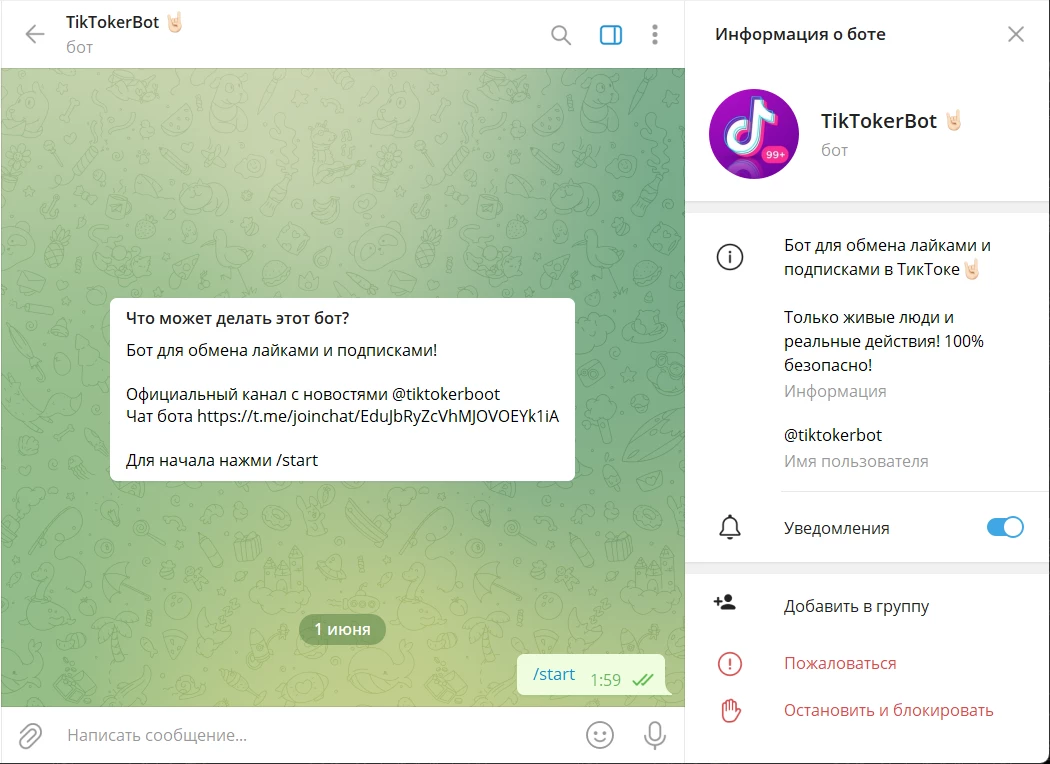
Task: Focus the Написать сообщение input field
Action: 318,735
